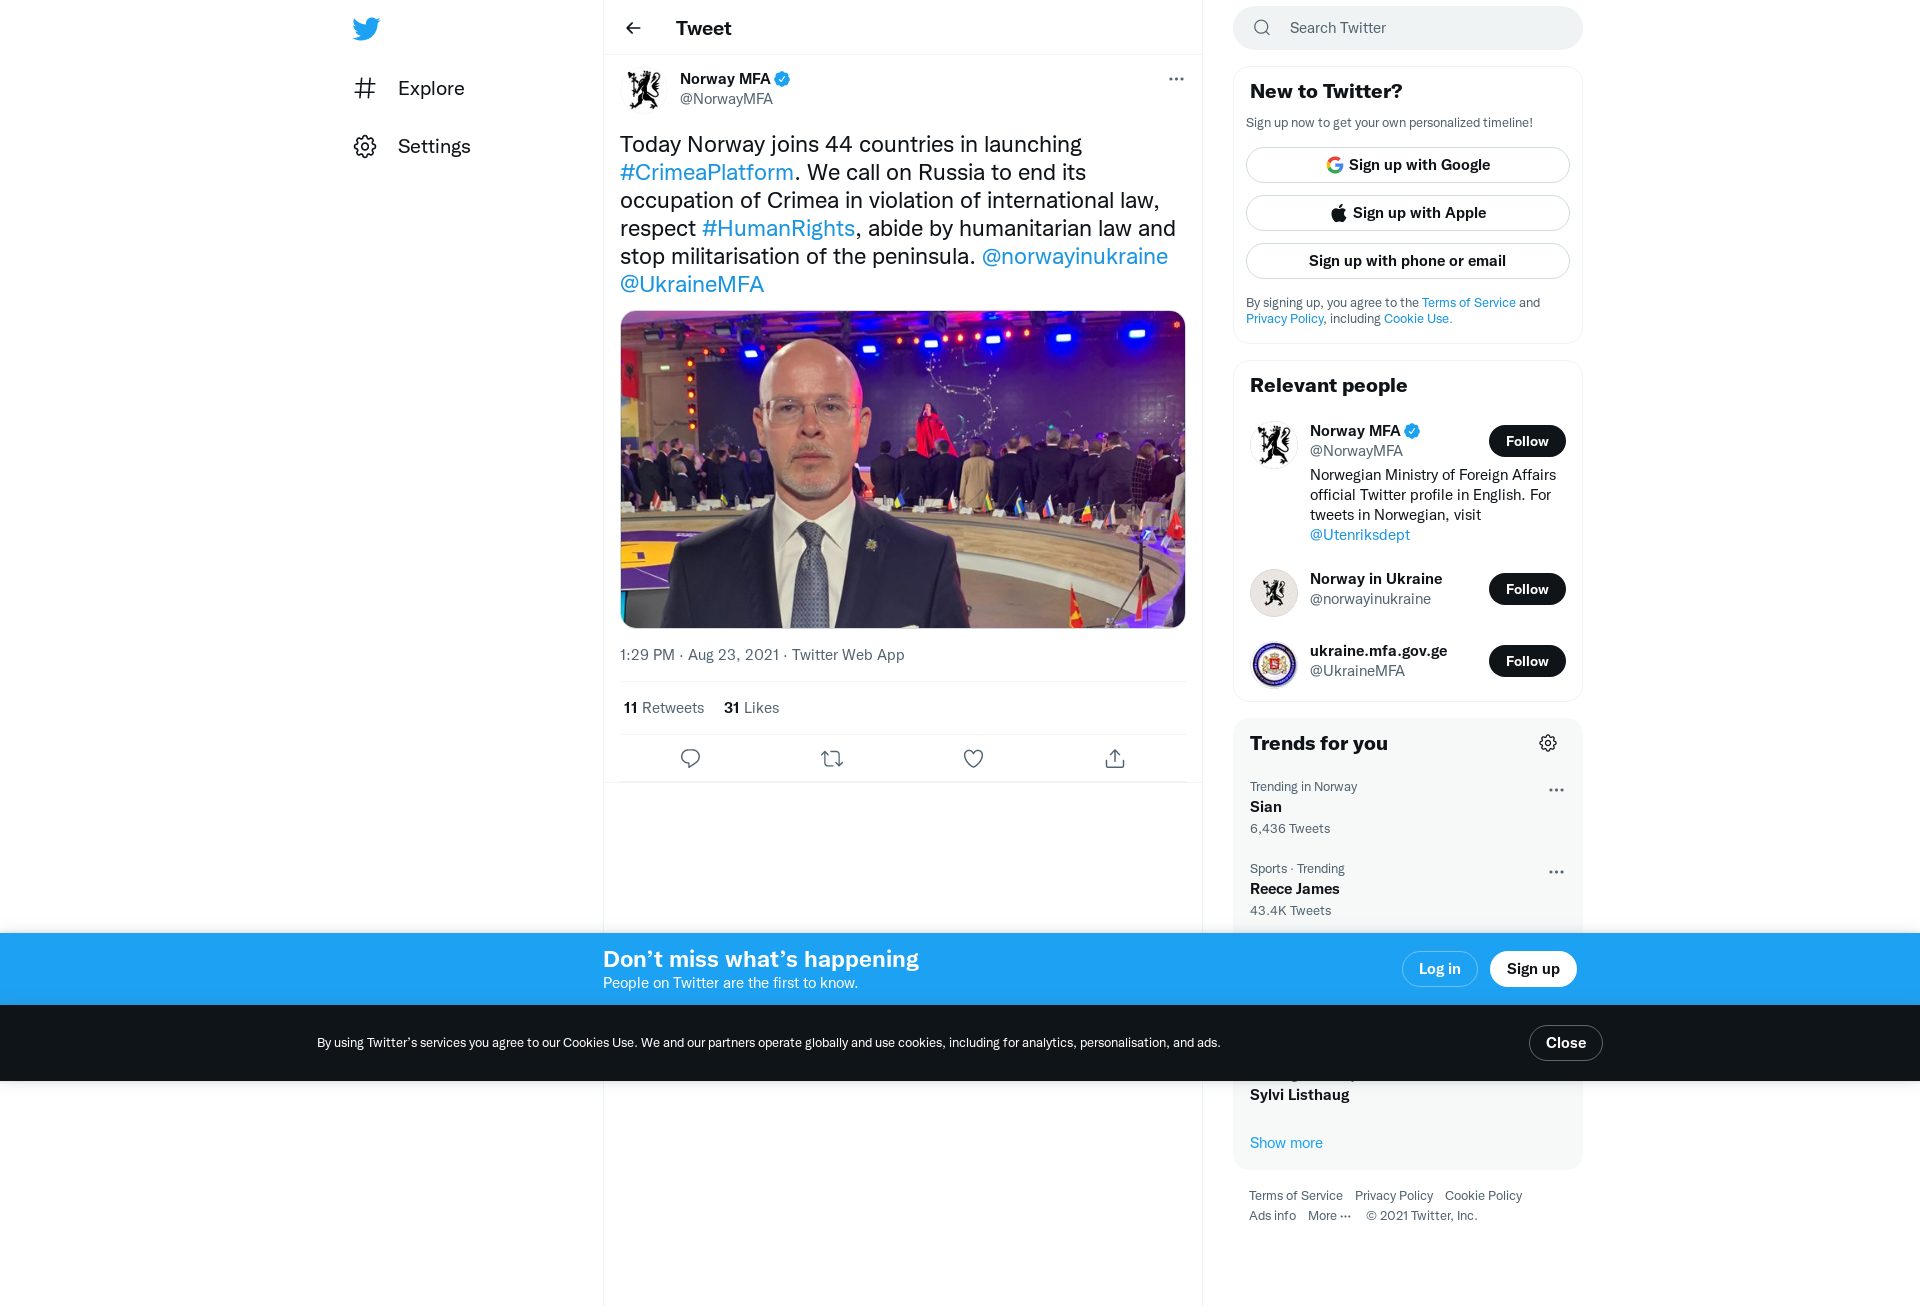Open Explore in the sidebar
The height and width of the screenshot is (1306, 1920).
pyautogui.click(x=409, y=88)
